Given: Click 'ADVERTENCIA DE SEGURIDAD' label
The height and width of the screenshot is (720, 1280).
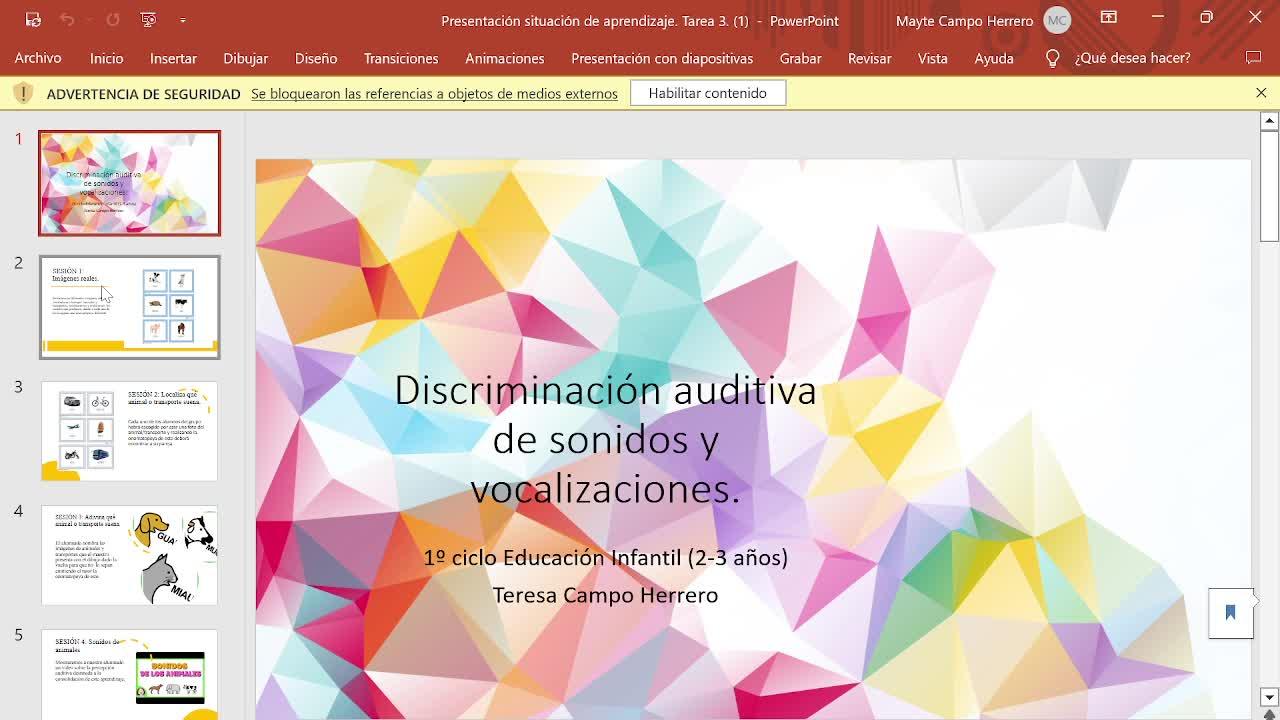Looking at the screenshot, I should pos(144,93).
